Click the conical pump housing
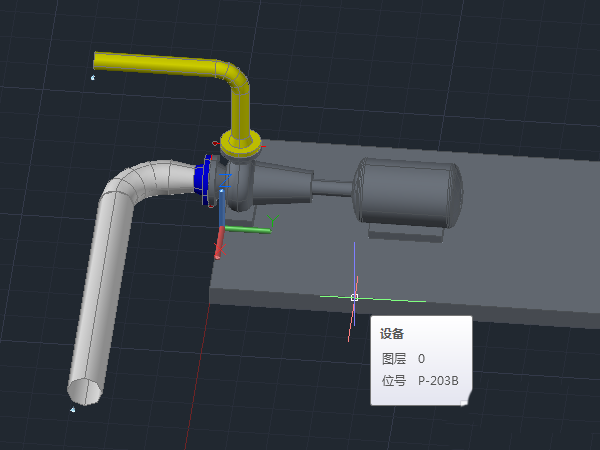Image resolution: width=600 pixels, height=450 pixels. pyautogui.click(x=283, y=183)
